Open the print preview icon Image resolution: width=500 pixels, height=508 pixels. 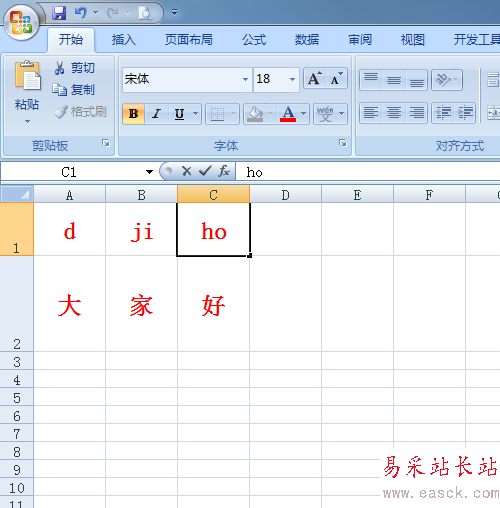pos(145,13)
